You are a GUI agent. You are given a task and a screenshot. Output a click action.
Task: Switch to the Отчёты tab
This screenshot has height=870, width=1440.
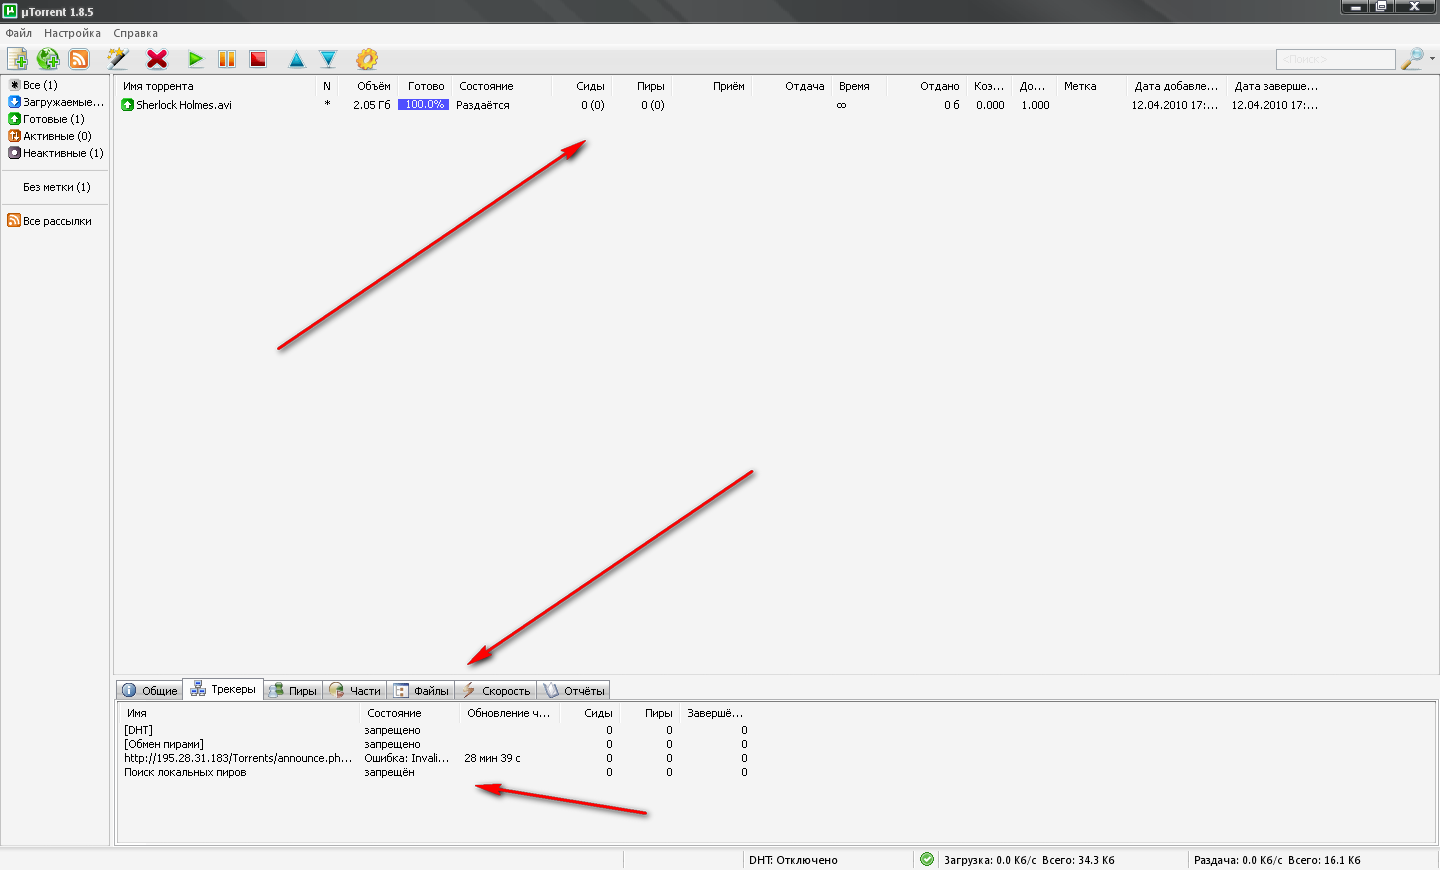[574, 691]
